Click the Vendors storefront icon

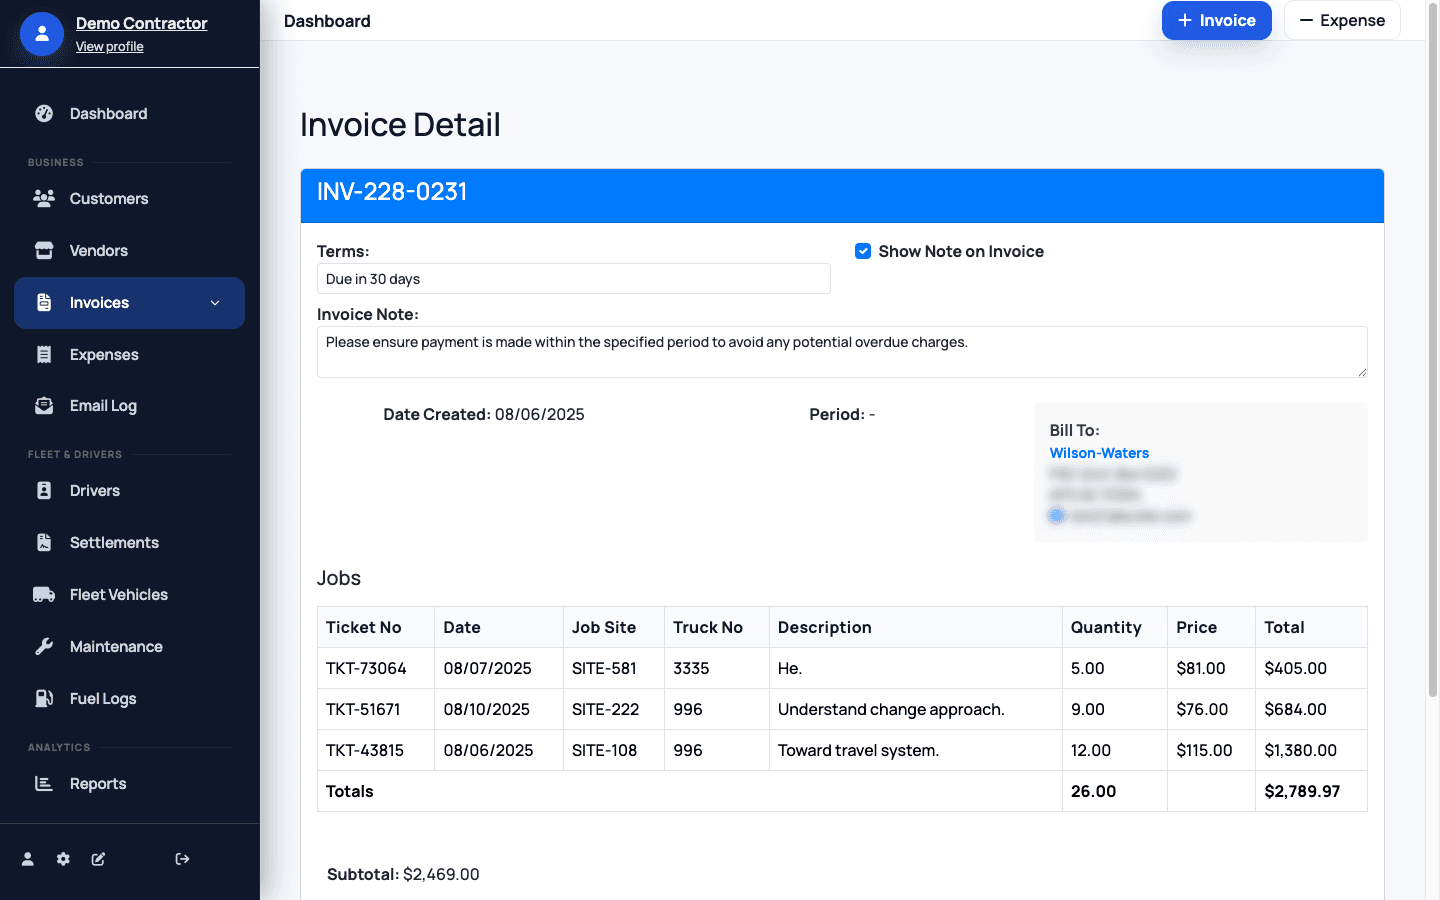click(x=44, y=251)
